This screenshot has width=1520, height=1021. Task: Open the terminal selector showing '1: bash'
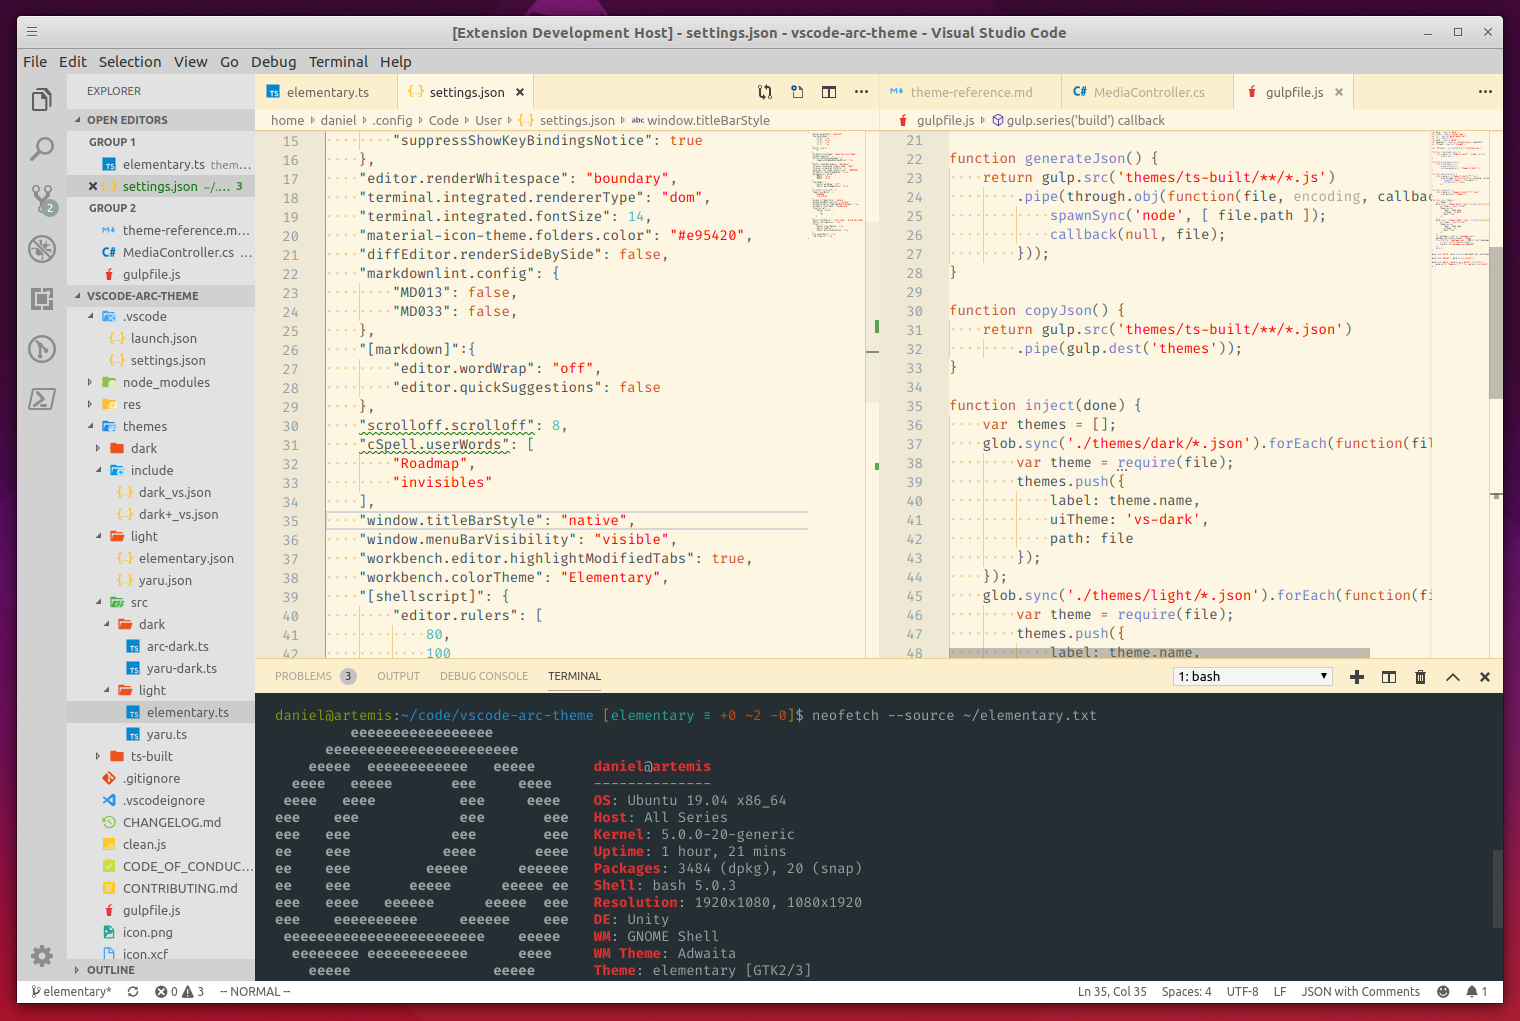(x=1252, y=676)
